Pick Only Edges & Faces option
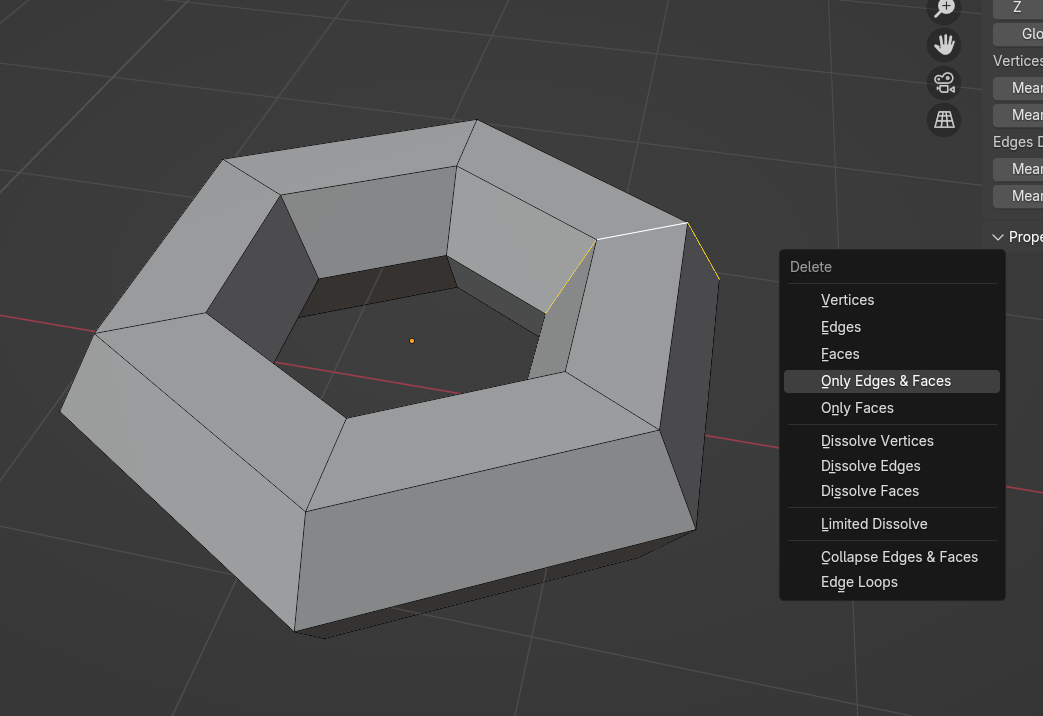1043x716 pixels. point(891,381)
